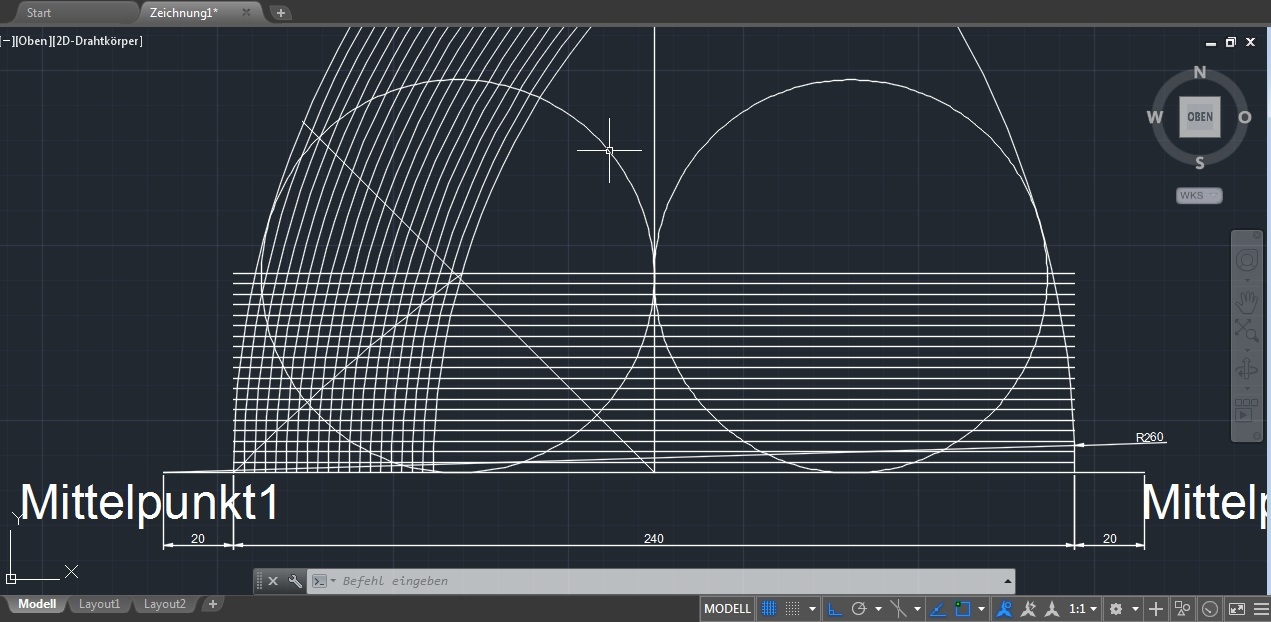1271x622 pixels.
Task: Open object snap settings dropdown
Action: pyautogui.click(x=981, y=608)
